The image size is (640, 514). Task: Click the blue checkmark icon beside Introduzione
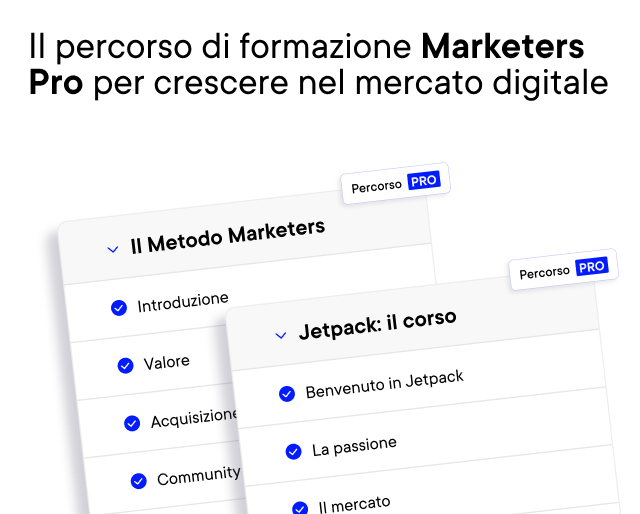click(x=119, y=308)
